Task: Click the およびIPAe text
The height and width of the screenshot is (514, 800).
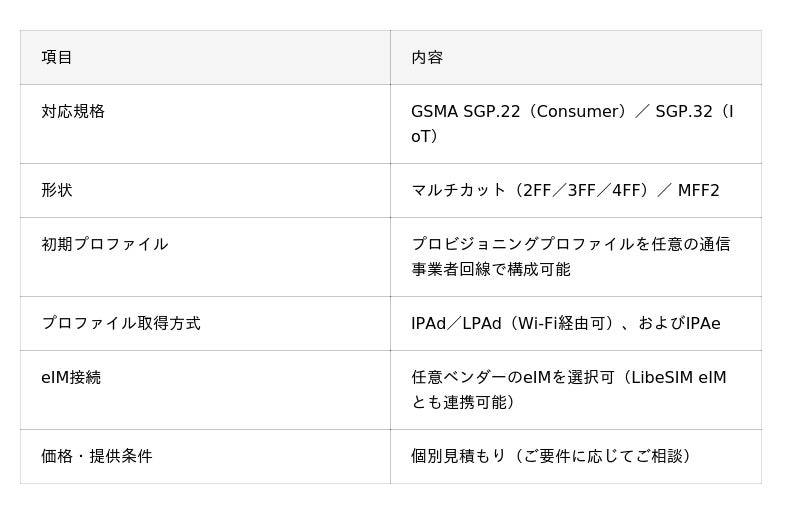Action: [679, 323]
